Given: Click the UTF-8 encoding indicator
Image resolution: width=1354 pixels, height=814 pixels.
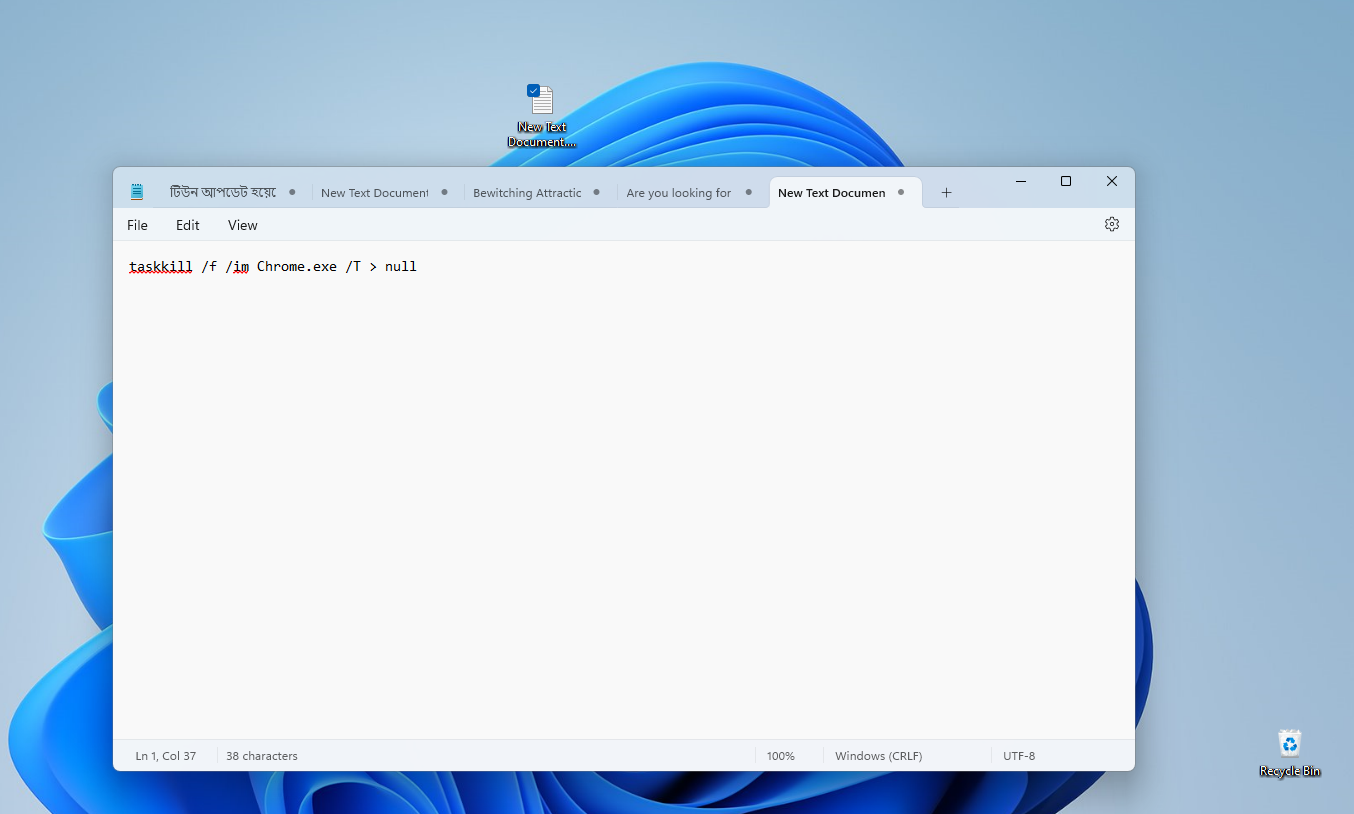Looking at the screenshot, I should click(x=1019, y=756).
